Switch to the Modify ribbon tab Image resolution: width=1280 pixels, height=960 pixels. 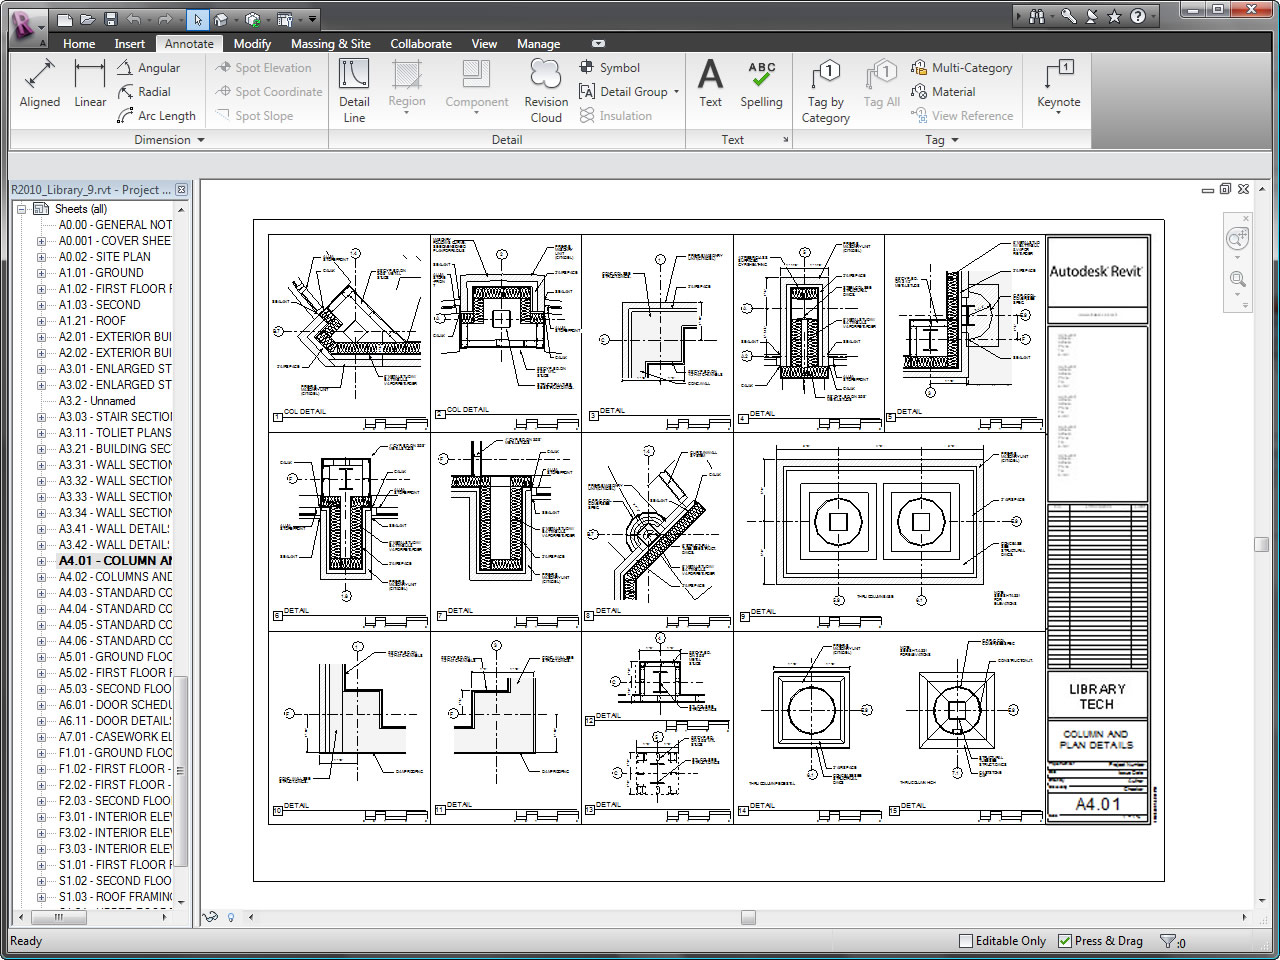252,44
